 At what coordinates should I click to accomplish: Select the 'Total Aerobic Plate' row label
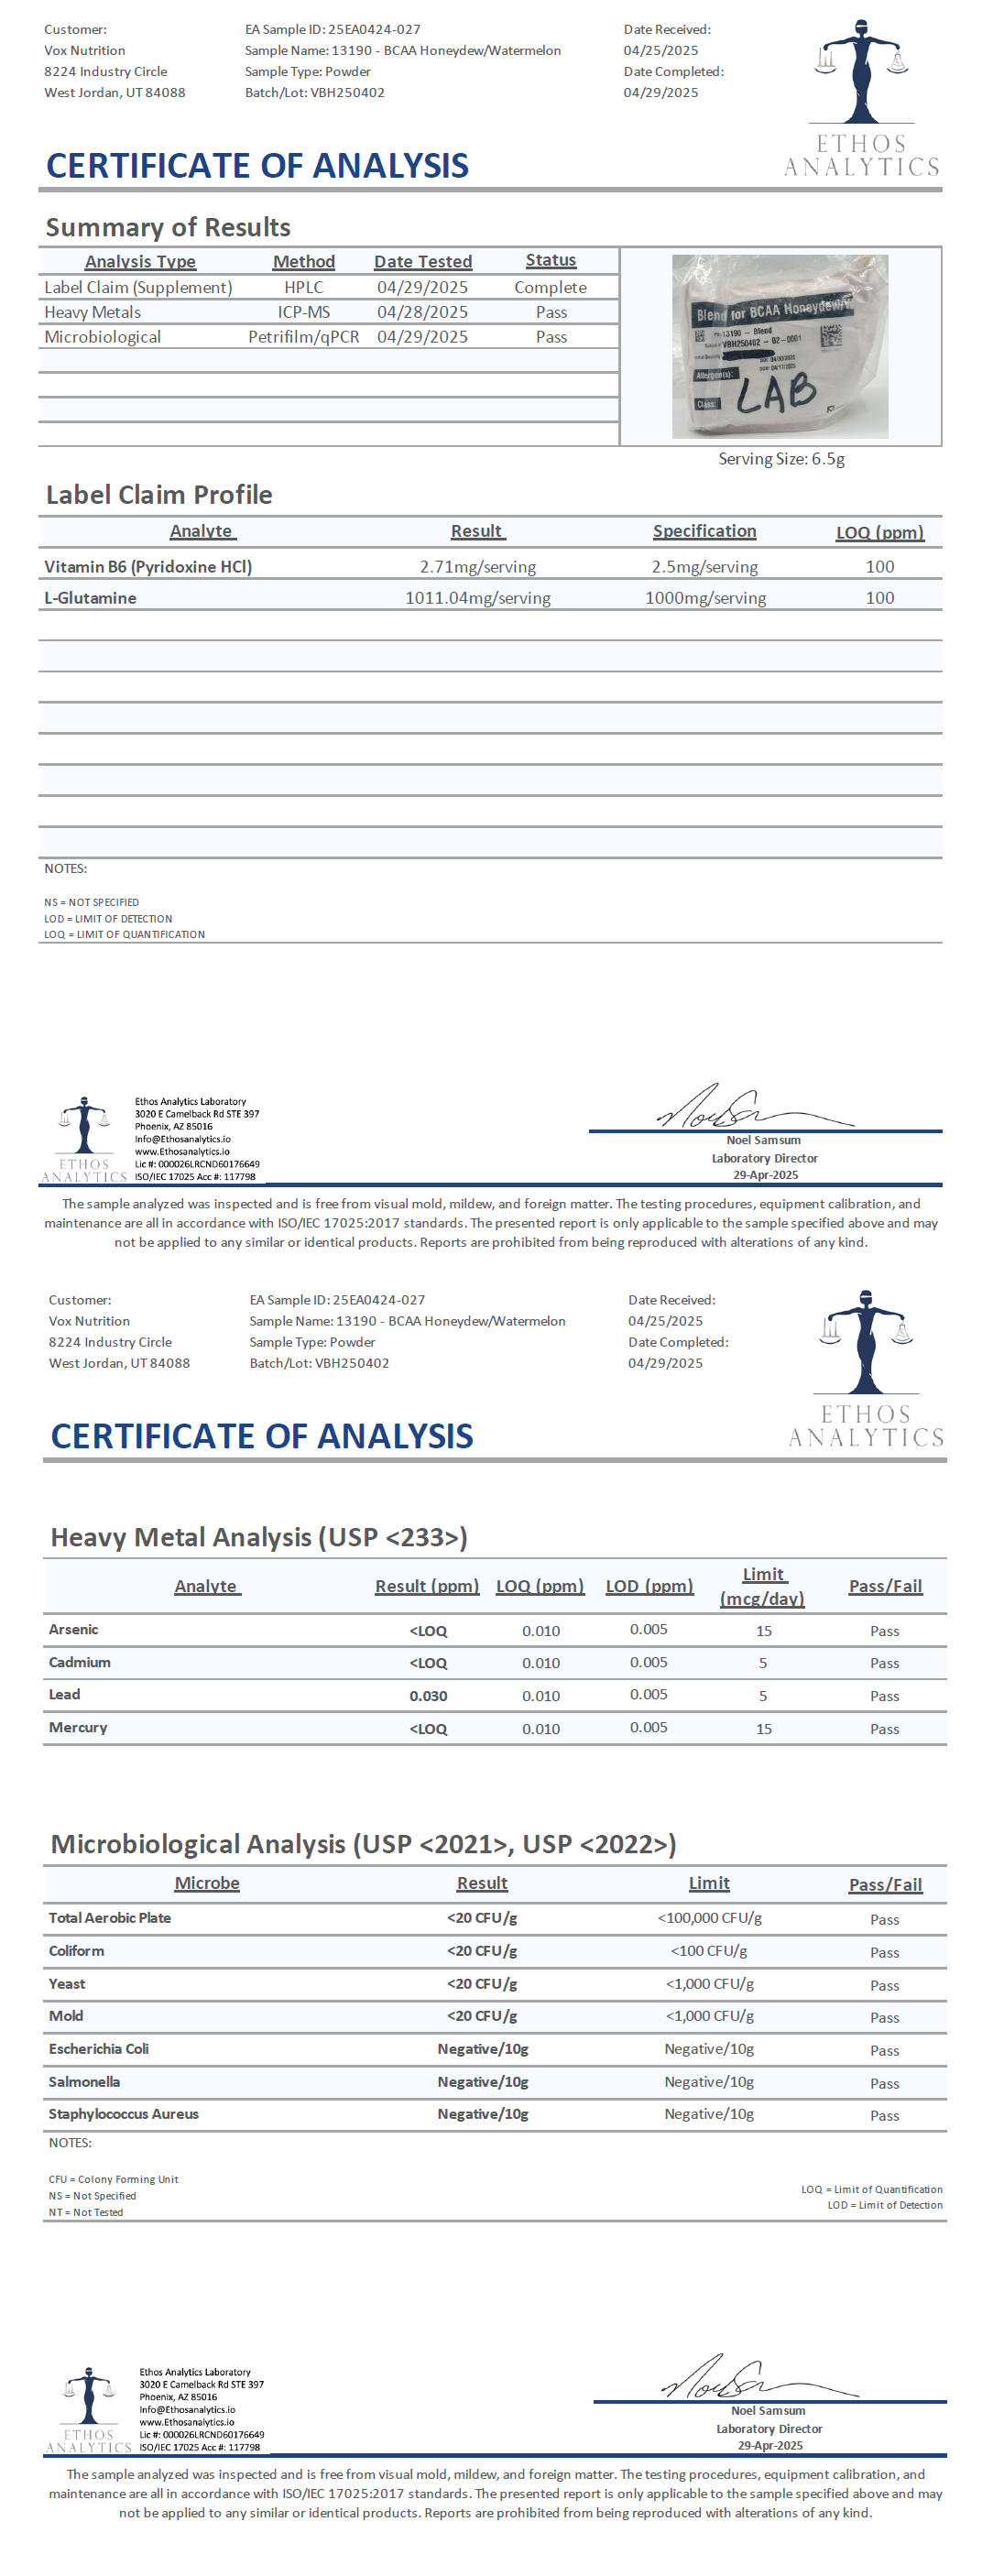point(110,1918)
